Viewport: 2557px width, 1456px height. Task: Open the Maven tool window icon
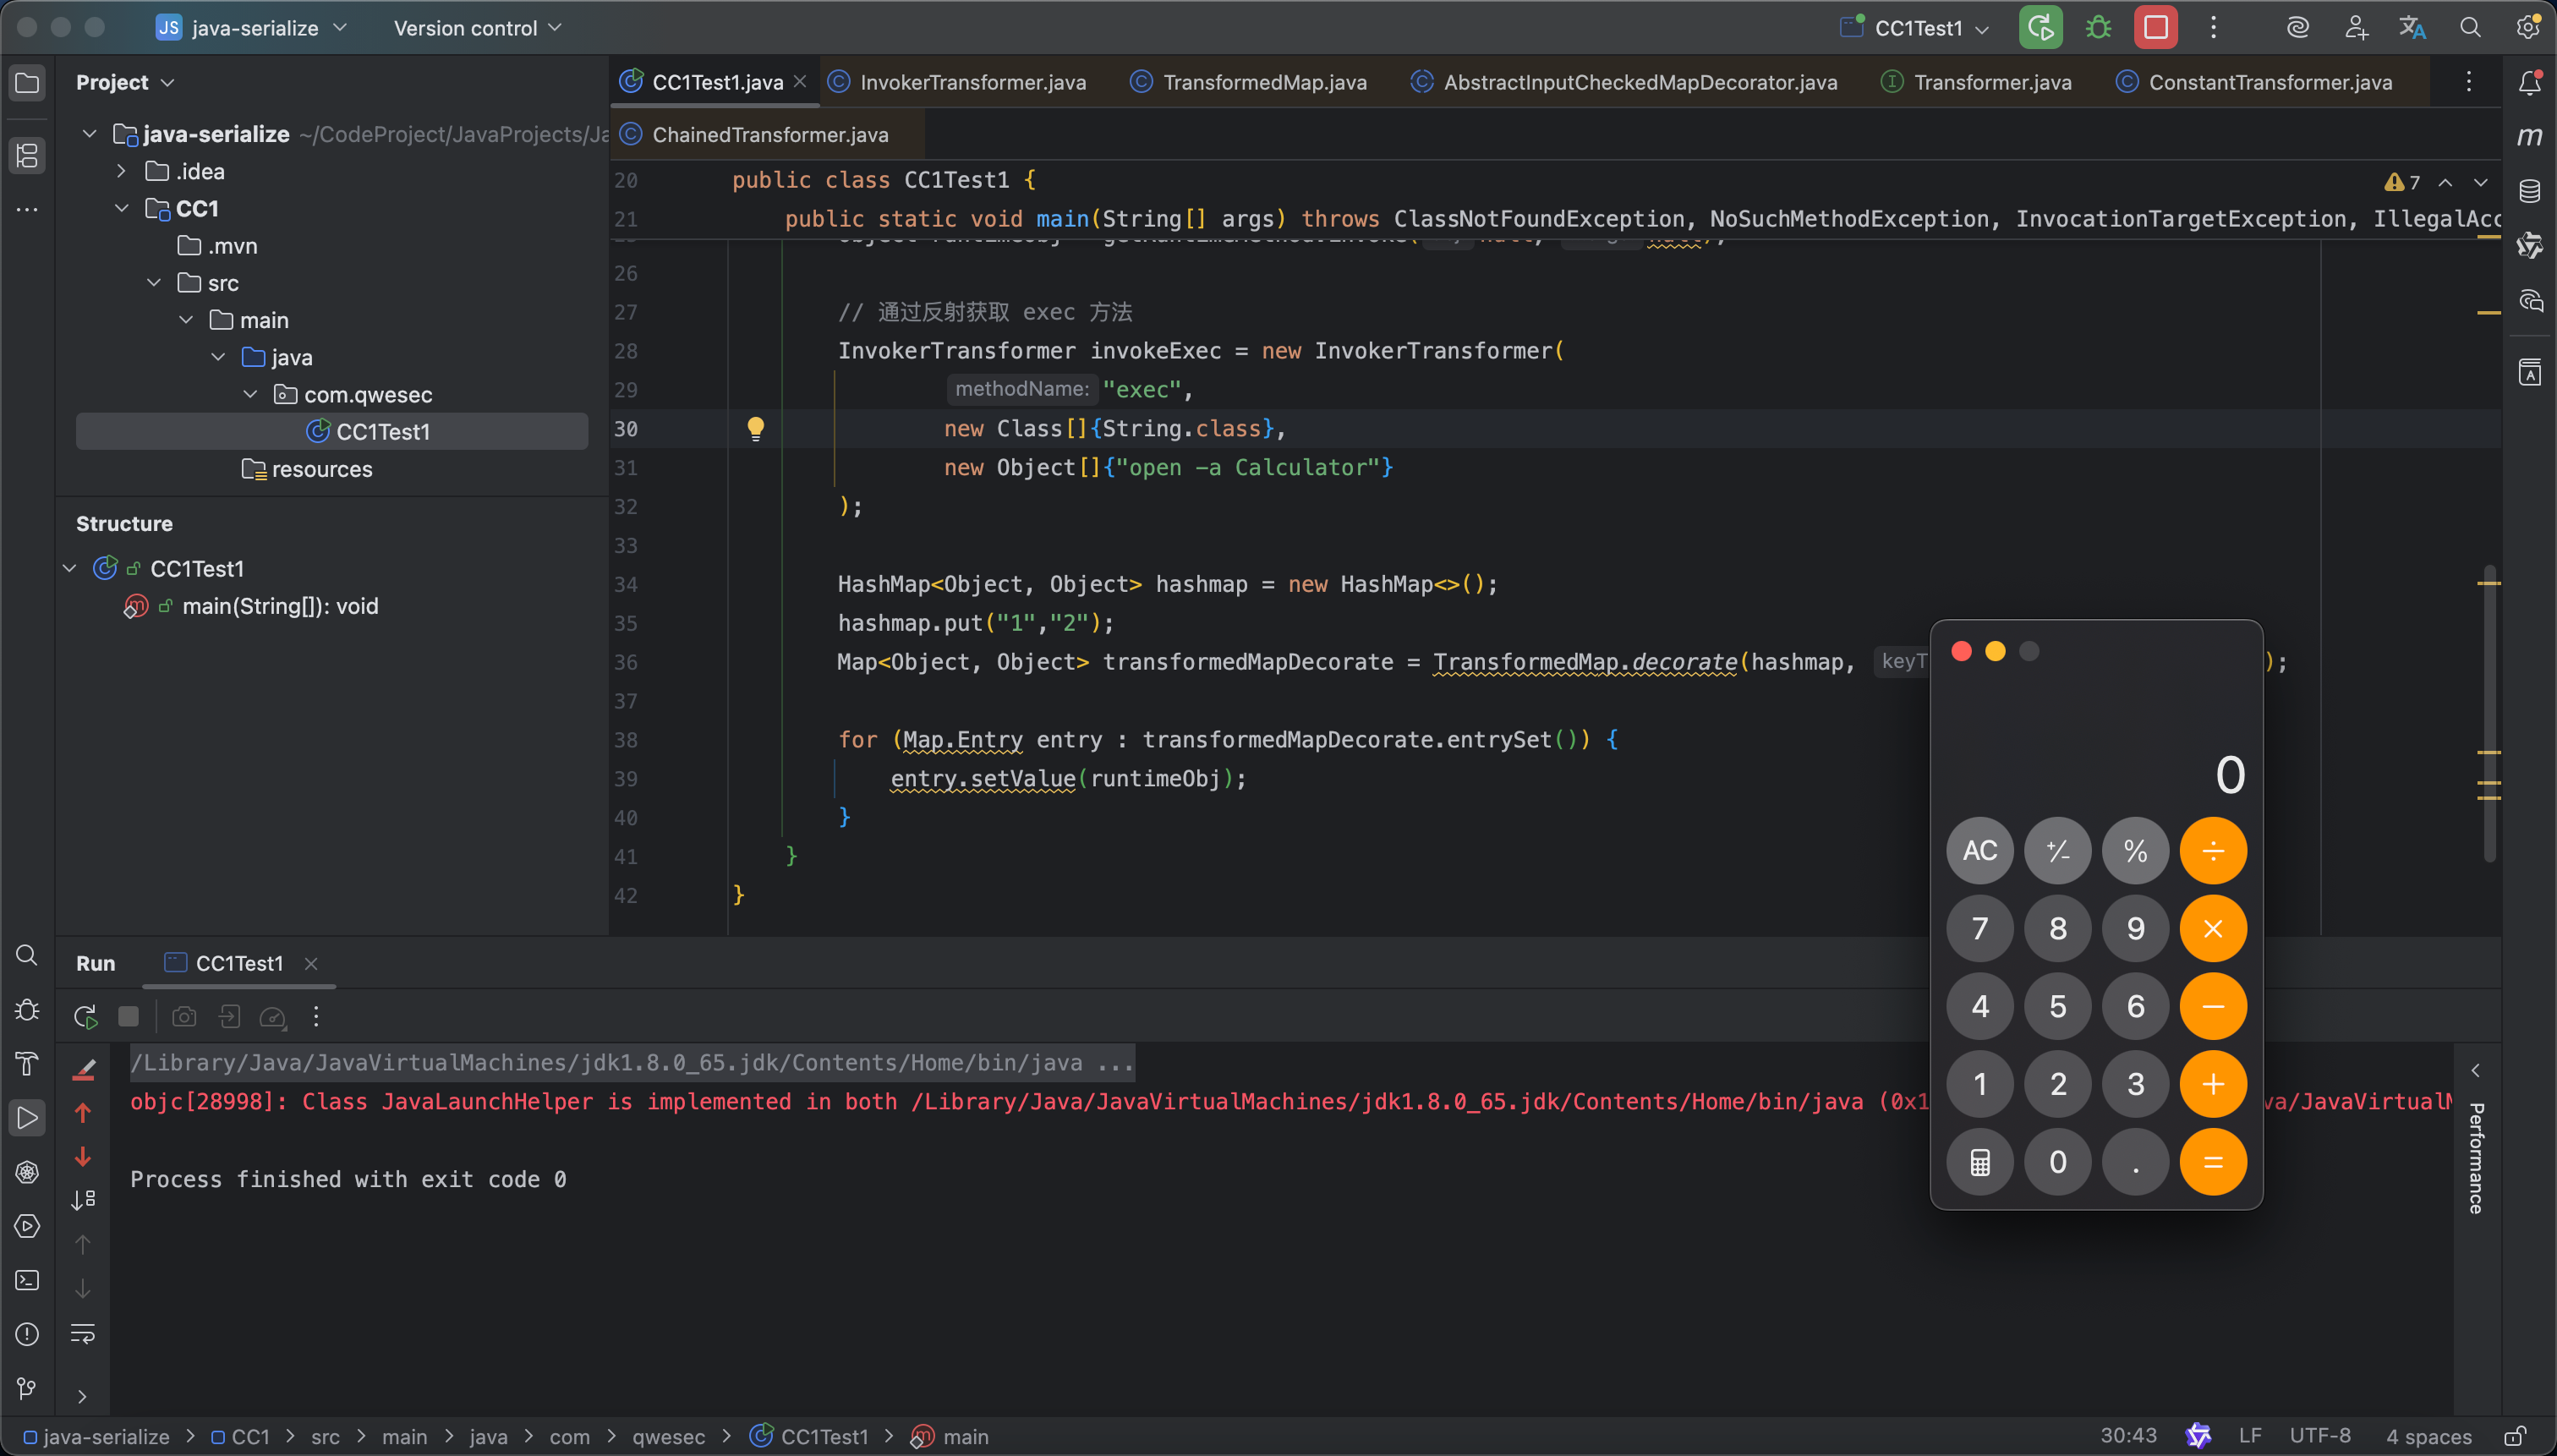coord(2529,136)
